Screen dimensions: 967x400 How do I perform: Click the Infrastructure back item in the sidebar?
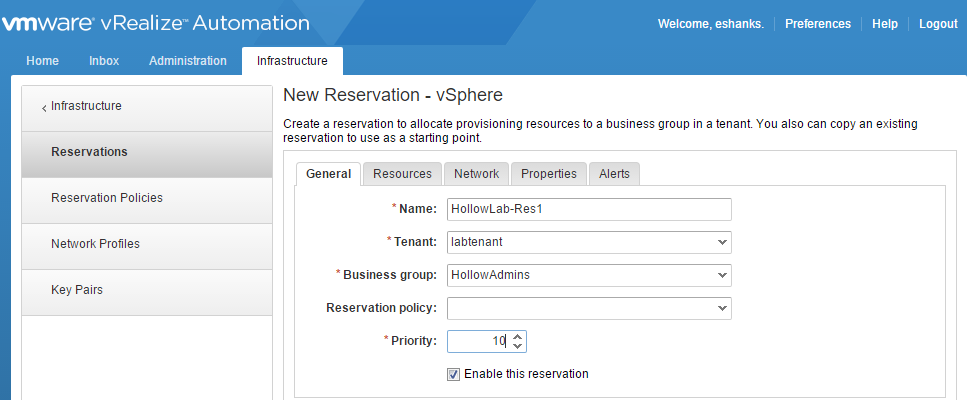click(x=147, y=106)
